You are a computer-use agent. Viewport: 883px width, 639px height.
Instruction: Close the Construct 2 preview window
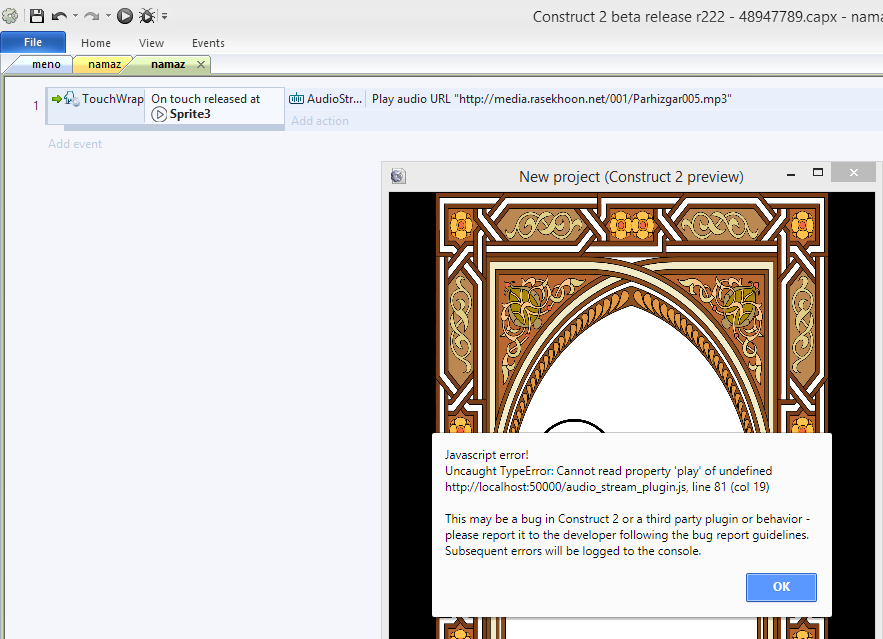[x=854, y=172]
